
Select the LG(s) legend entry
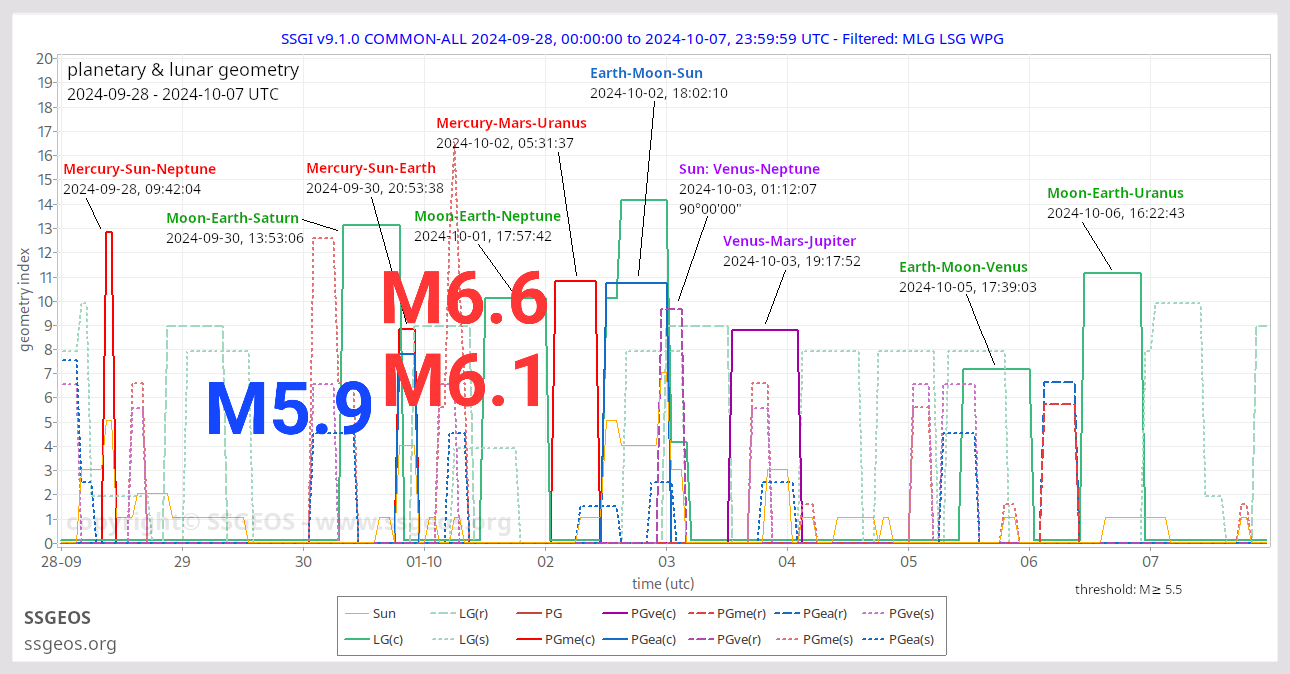point(462,639)
